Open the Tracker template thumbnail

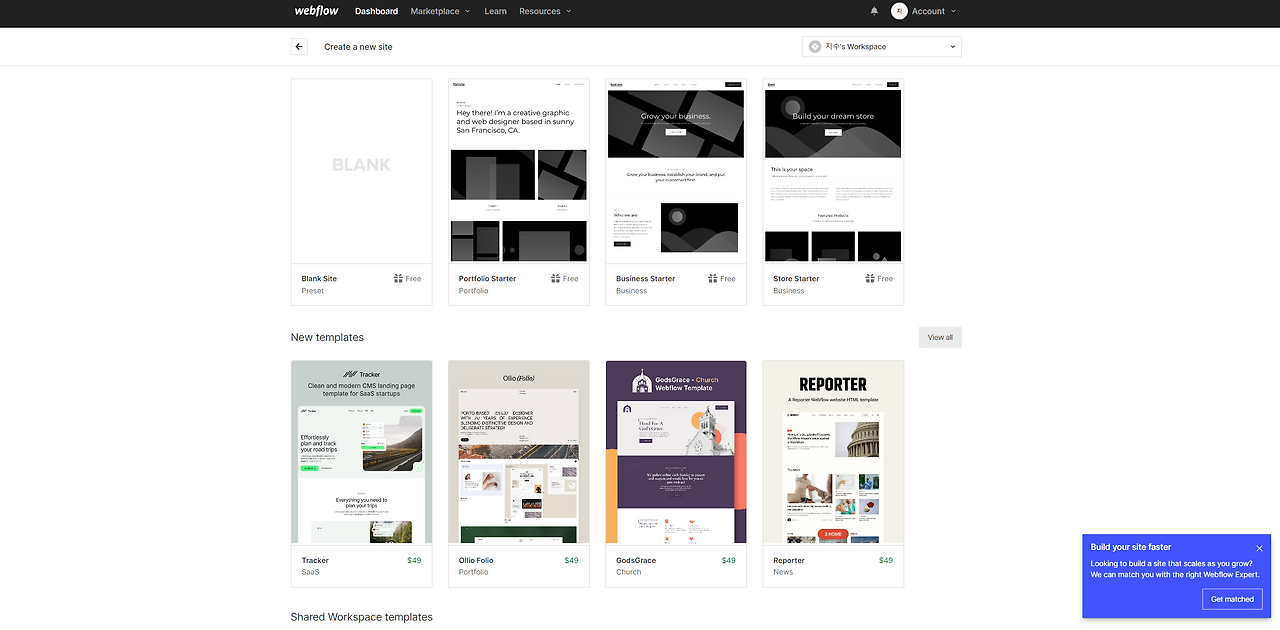coord(361,452)
